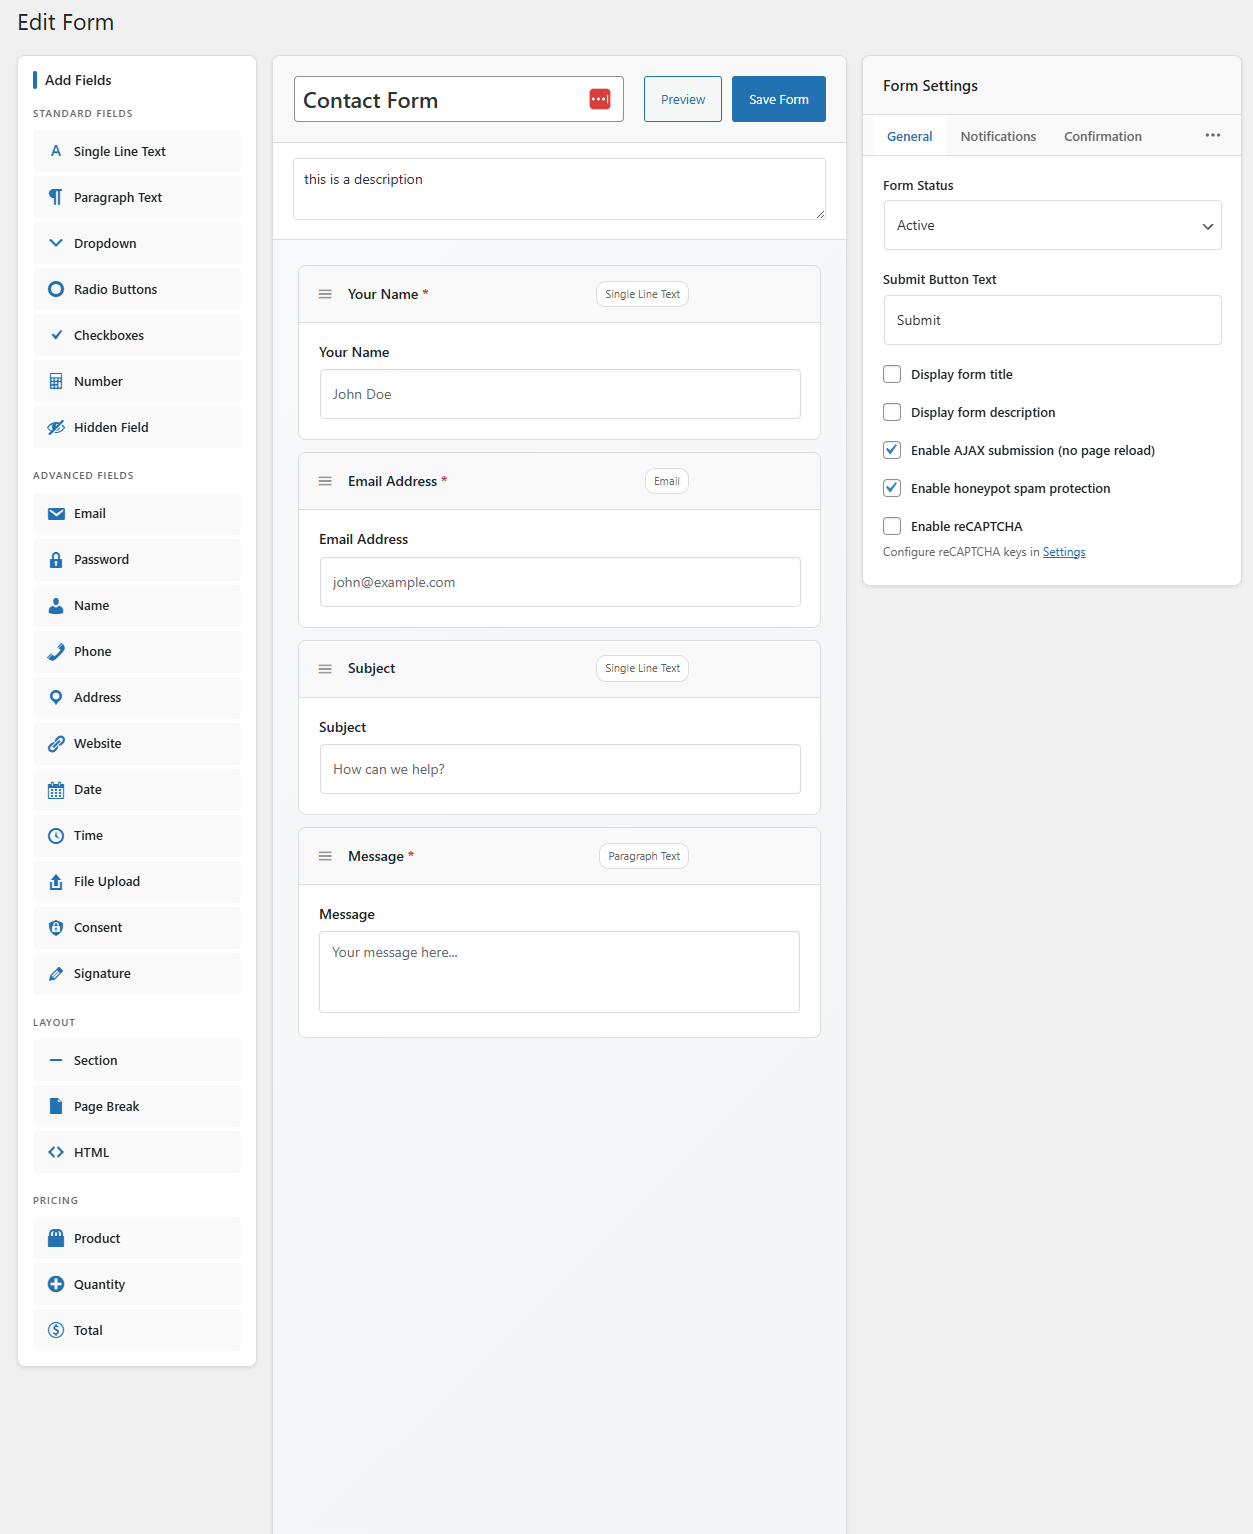This screenshot has width=1253, height=1534.
Task: Add an Email field from Advanced Fields
Action: click(x=136, y=513)
